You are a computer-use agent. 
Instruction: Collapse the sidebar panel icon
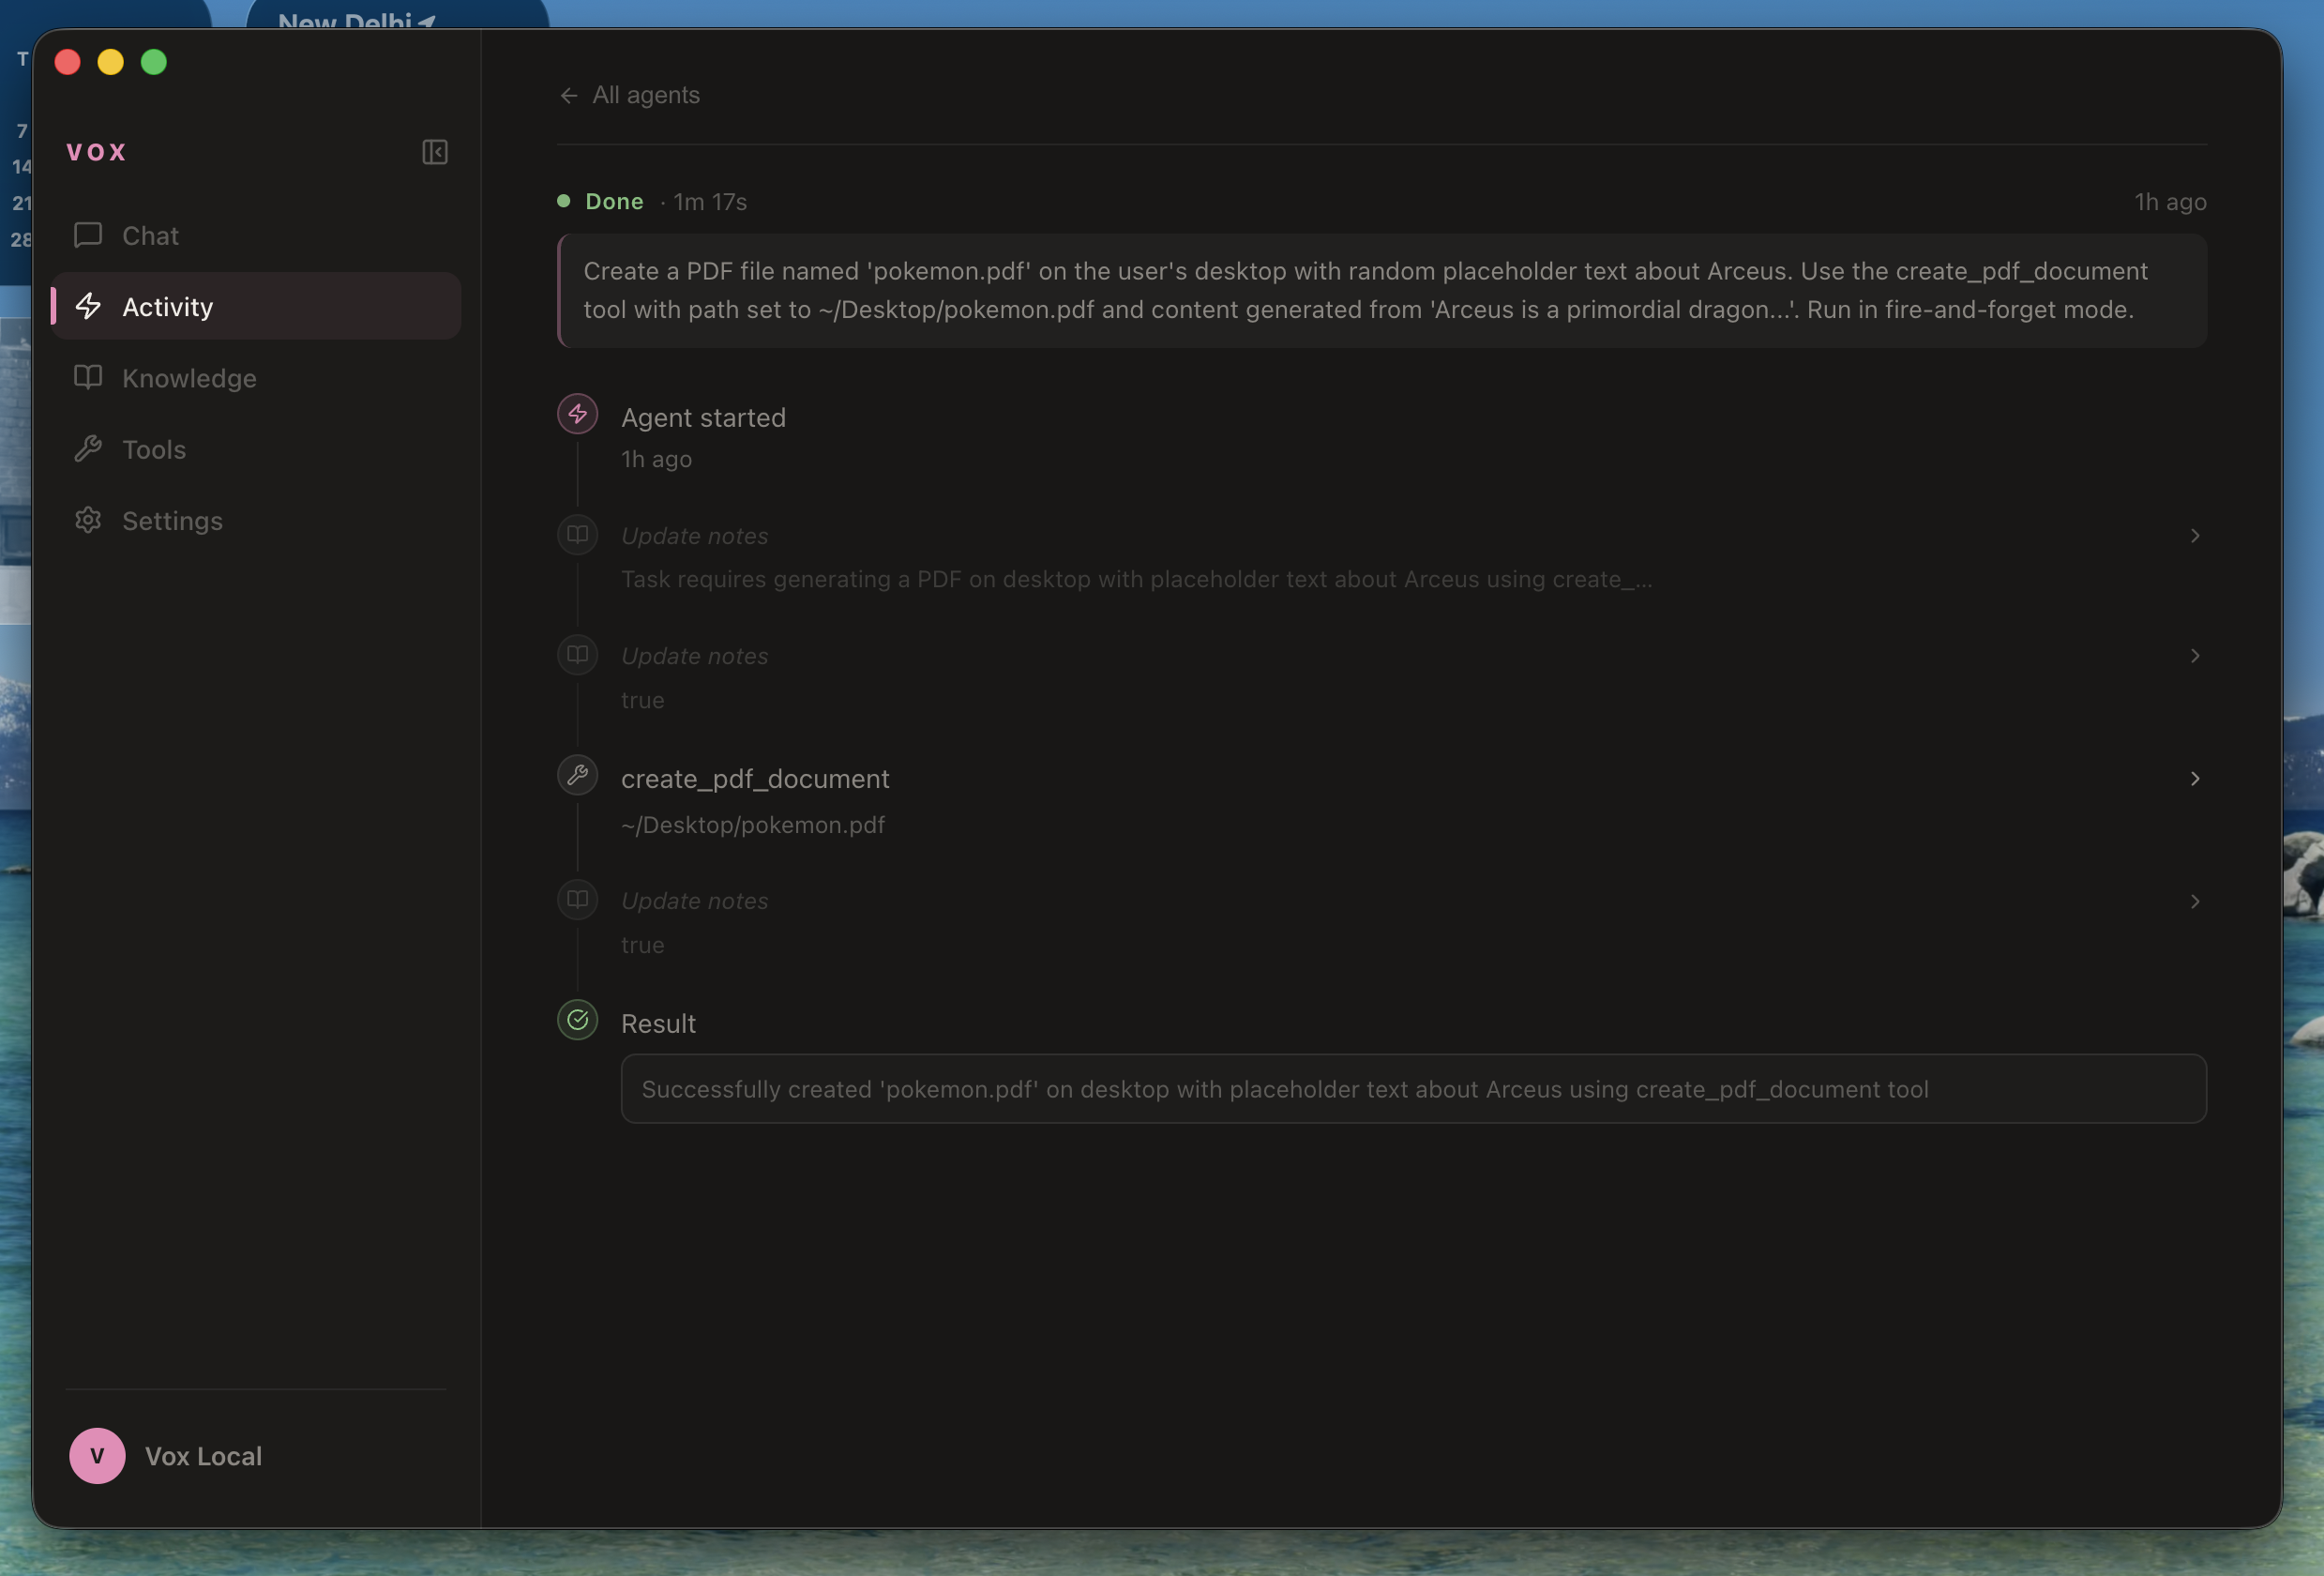coord(434,152)
